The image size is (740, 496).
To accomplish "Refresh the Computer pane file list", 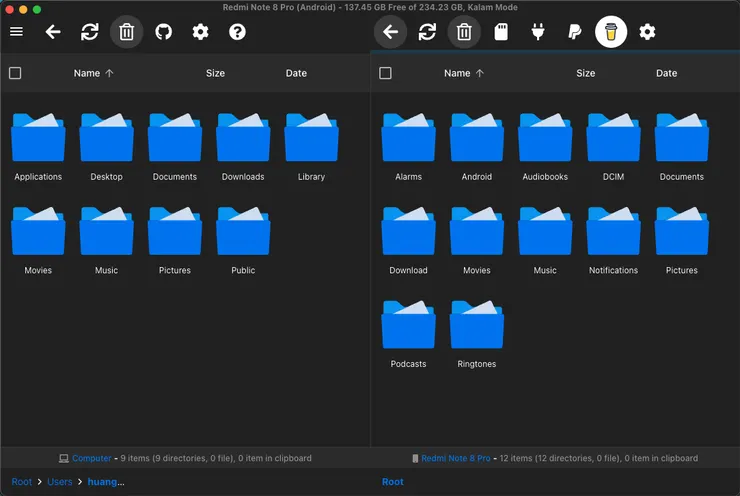I will (x=90, y=32).
